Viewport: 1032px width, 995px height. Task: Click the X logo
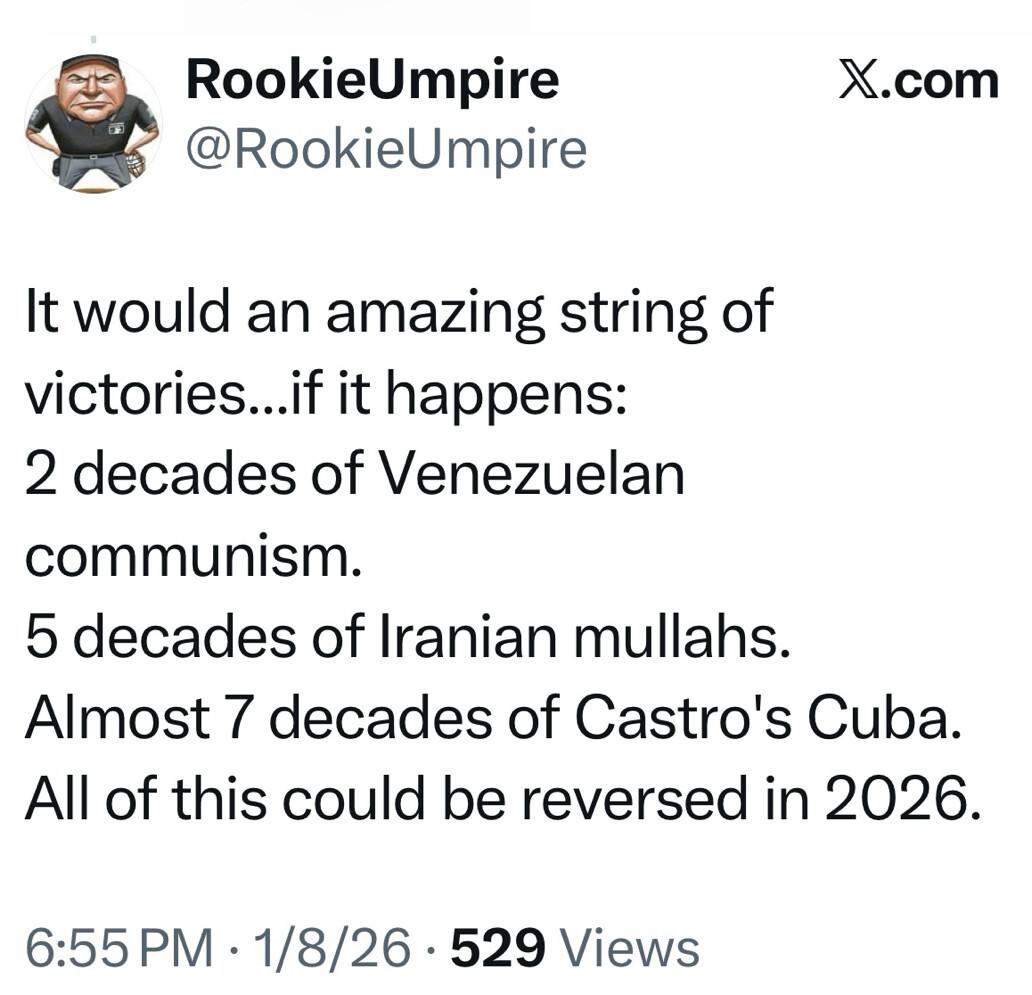[858, 81]
